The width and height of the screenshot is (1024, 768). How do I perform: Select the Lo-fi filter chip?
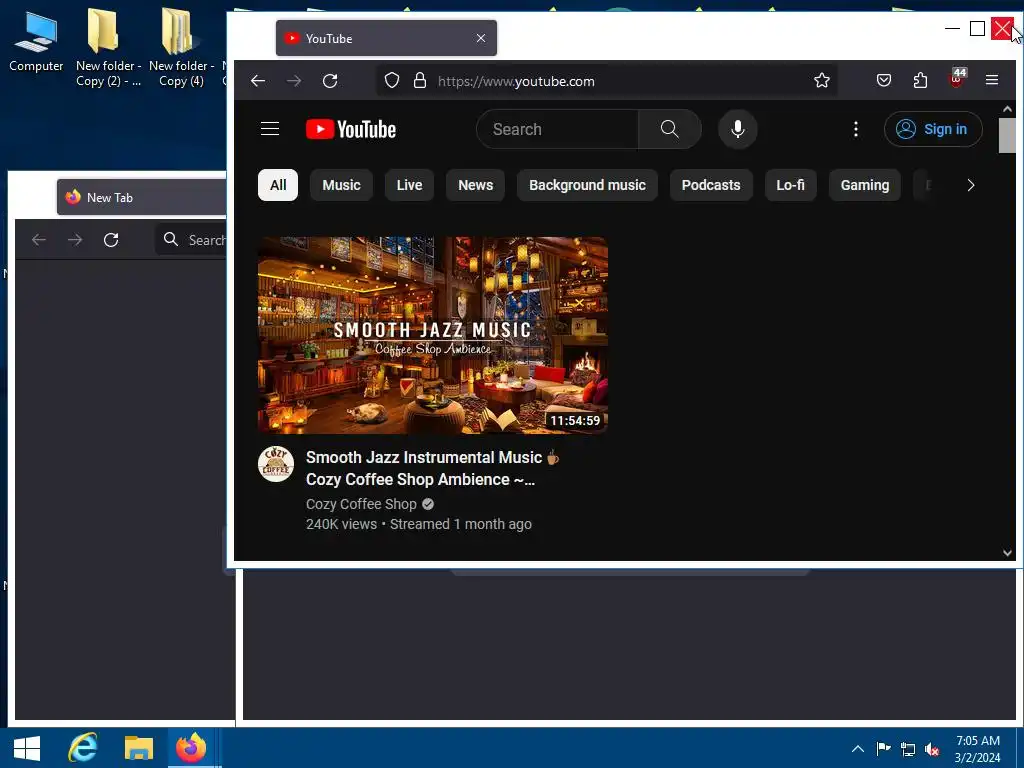(x=790, y=185)
